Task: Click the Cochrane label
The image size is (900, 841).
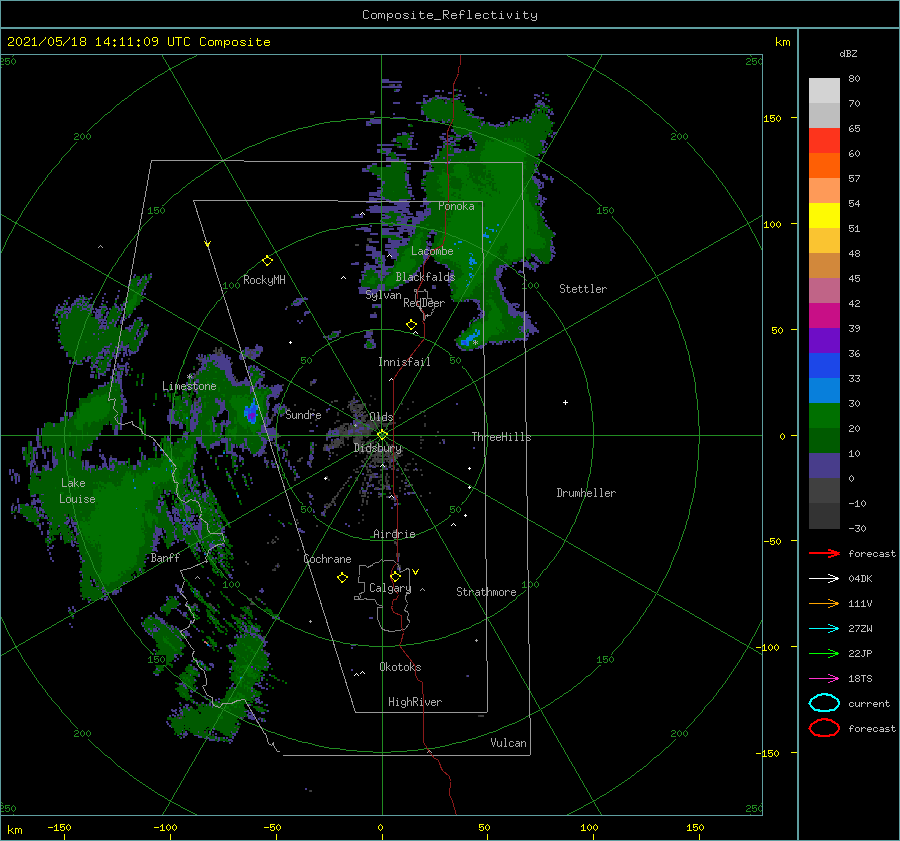Action: (x=327, y=559)
